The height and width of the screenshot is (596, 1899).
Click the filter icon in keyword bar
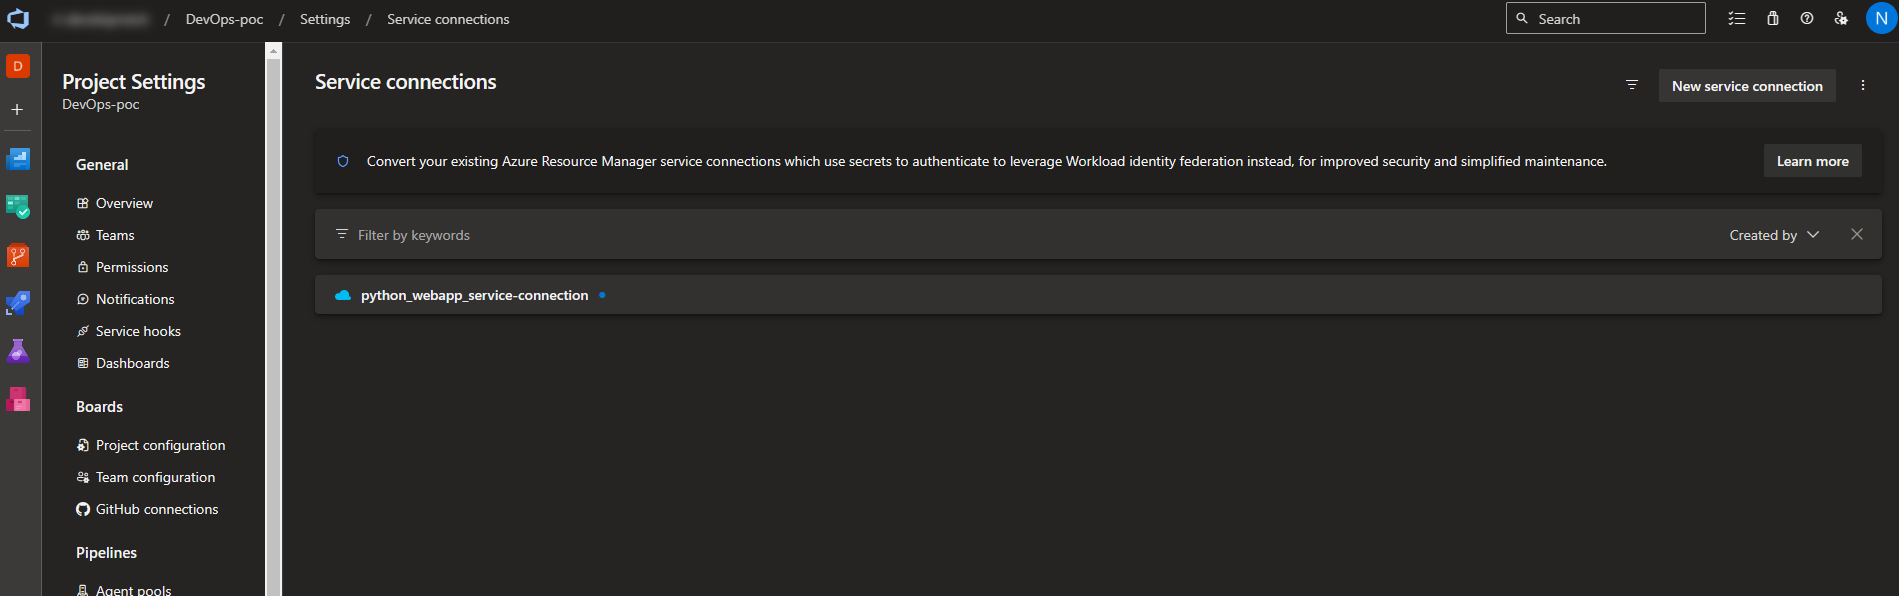pyautogui.click(x=342, y=234)
